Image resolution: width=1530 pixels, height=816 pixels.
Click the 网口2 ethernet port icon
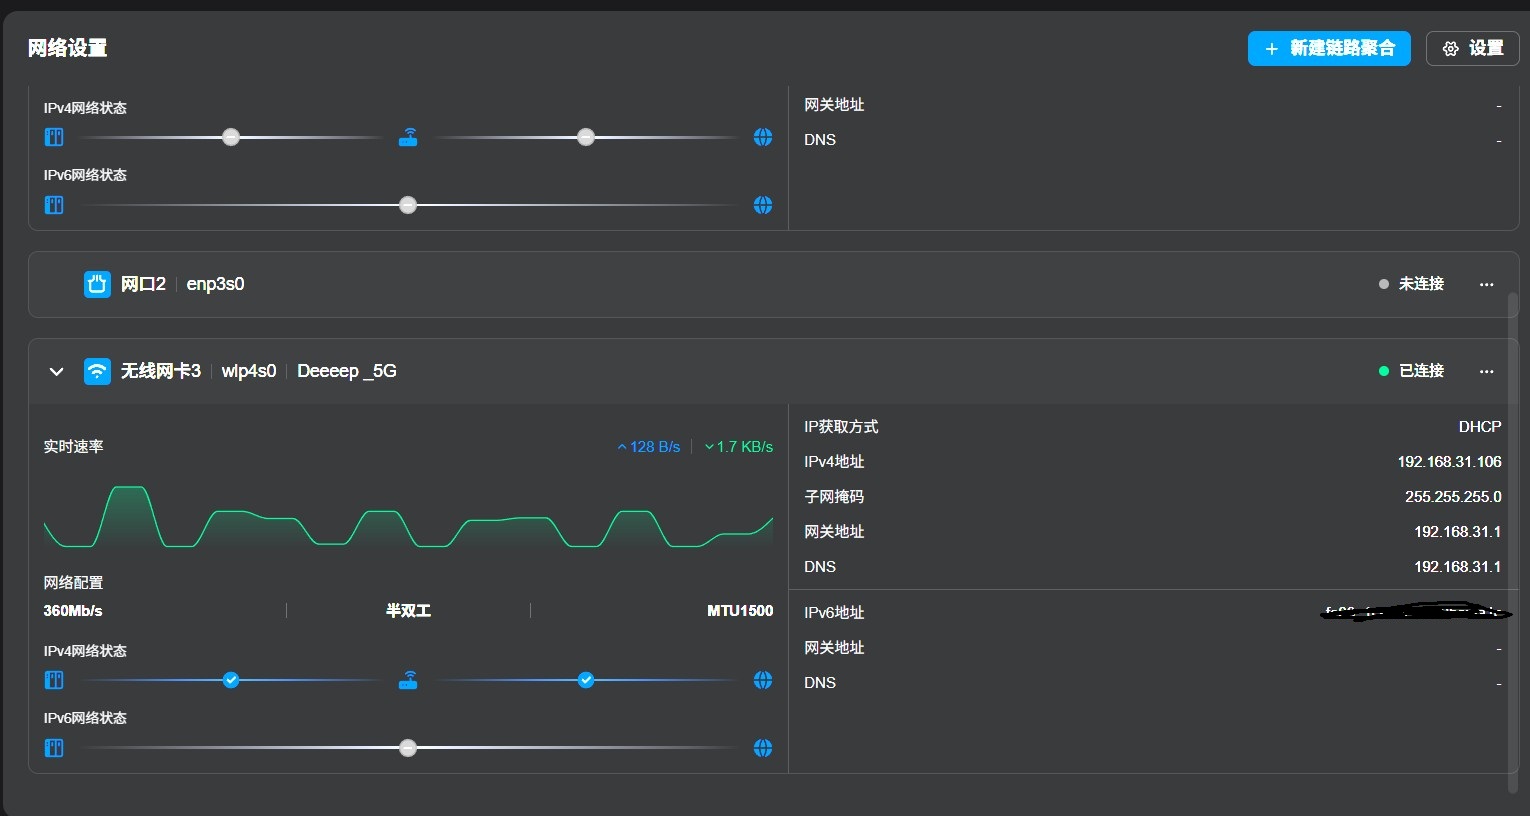point(97,284)
